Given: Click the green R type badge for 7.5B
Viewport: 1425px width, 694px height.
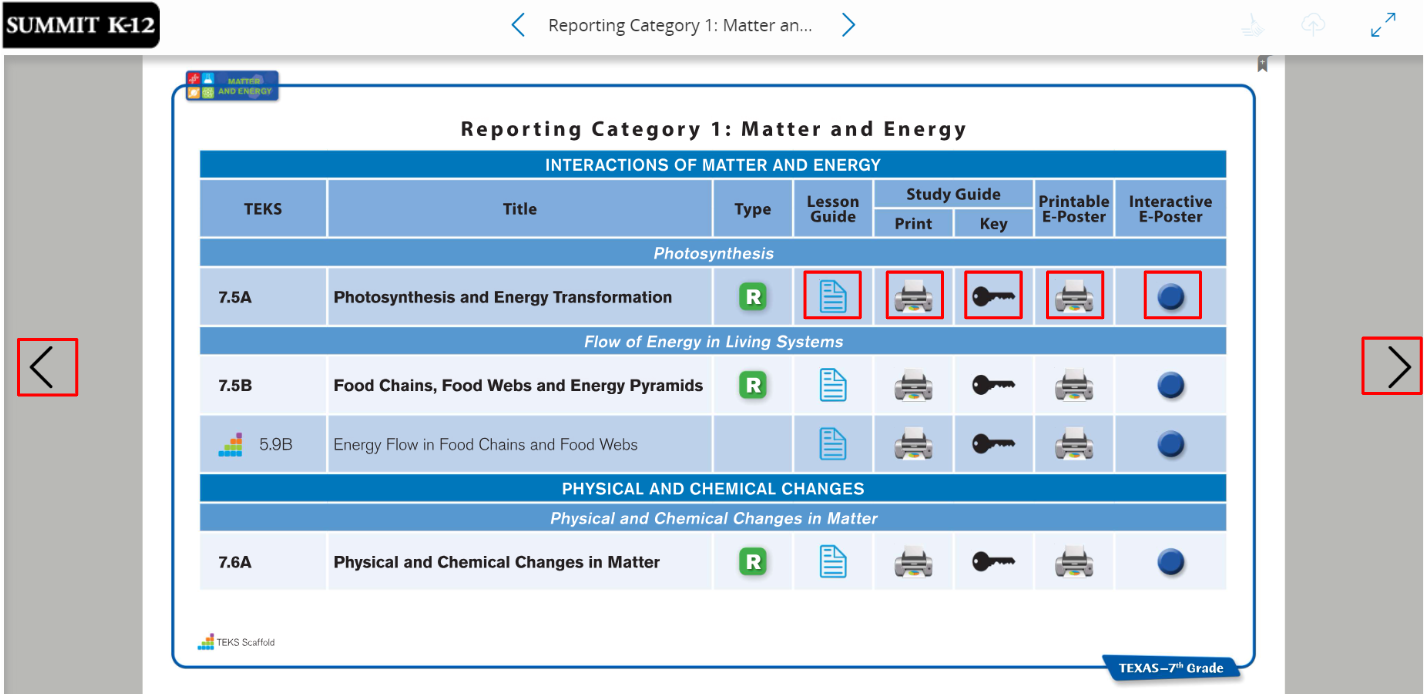Looking at the screenshot, I should [x=753, y=385].
